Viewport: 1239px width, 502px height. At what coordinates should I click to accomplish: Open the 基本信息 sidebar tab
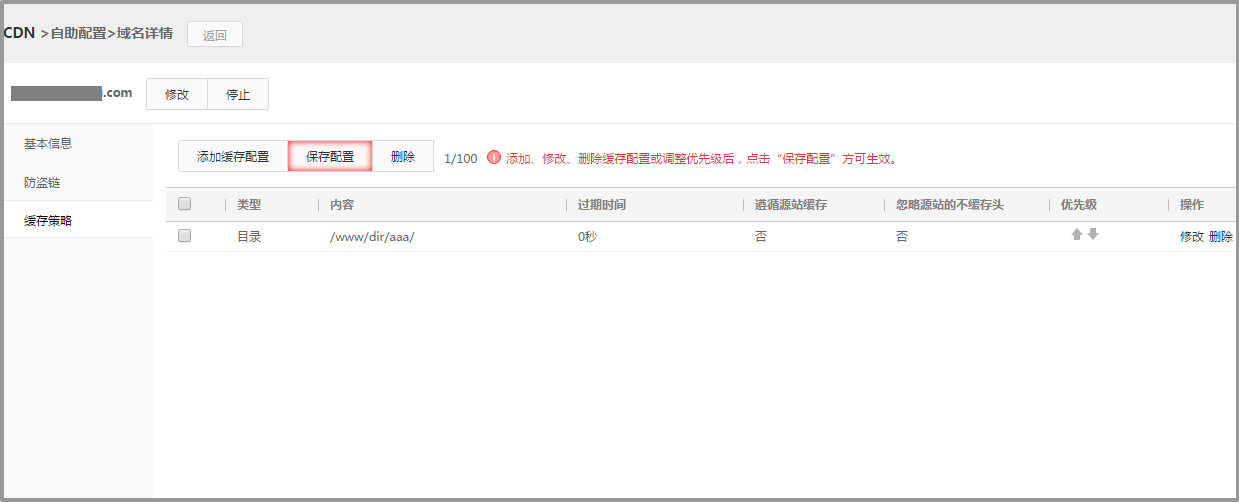pyautogui.click(x=48, y=143)
